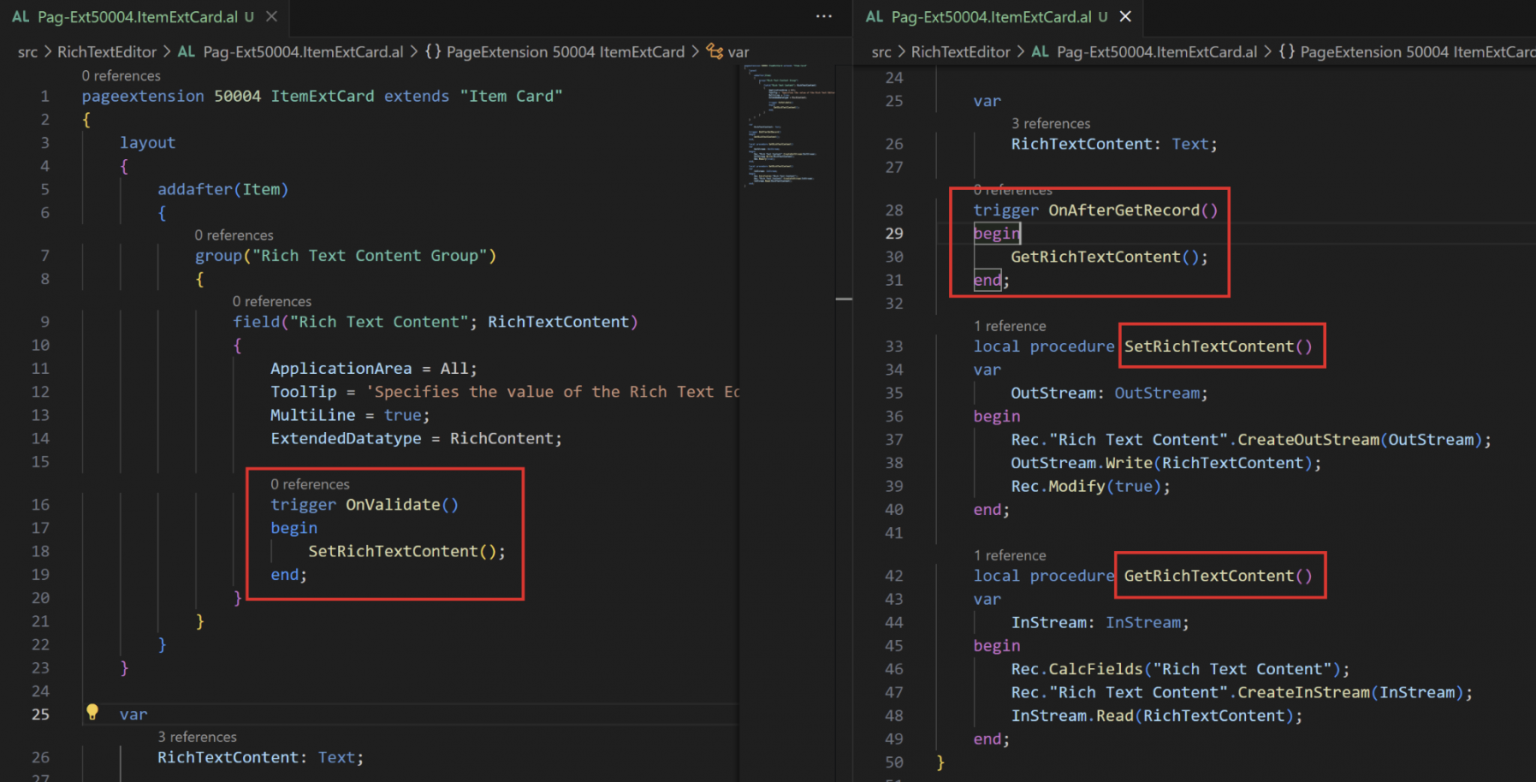Expand the 'src' breadcrumb in the left editor
This screenshot has width=1536, height=782.
click(28, 52)
